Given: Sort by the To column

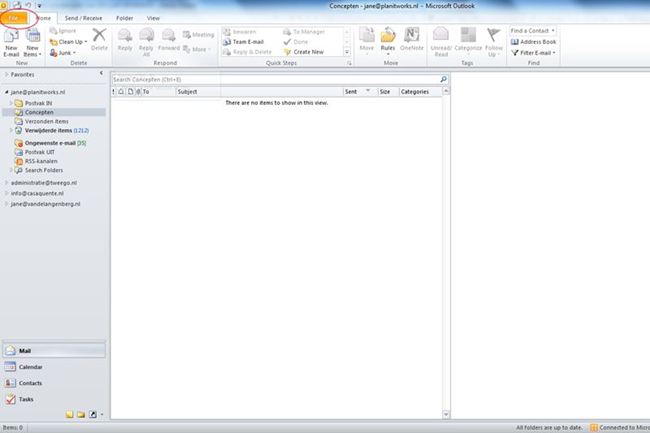Looking at the screenshot, I should [x=158, y=92].
